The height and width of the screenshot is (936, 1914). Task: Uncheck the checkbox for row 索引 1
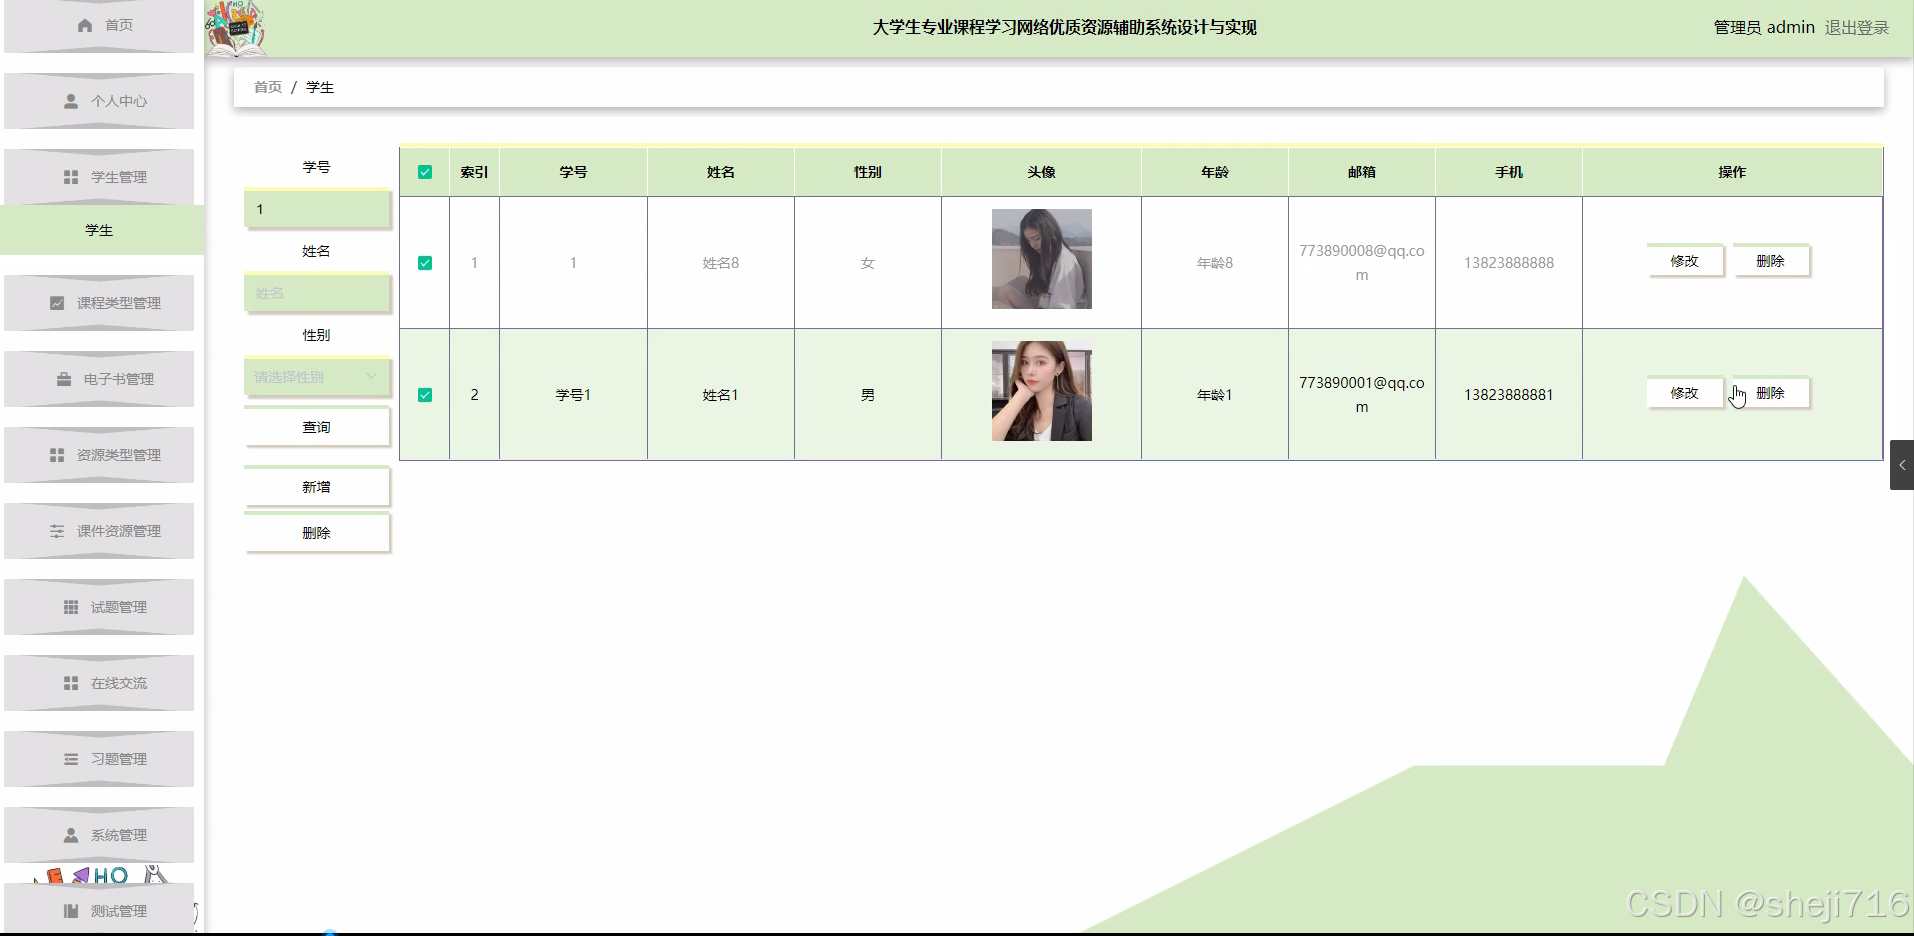tap(425, 262)
